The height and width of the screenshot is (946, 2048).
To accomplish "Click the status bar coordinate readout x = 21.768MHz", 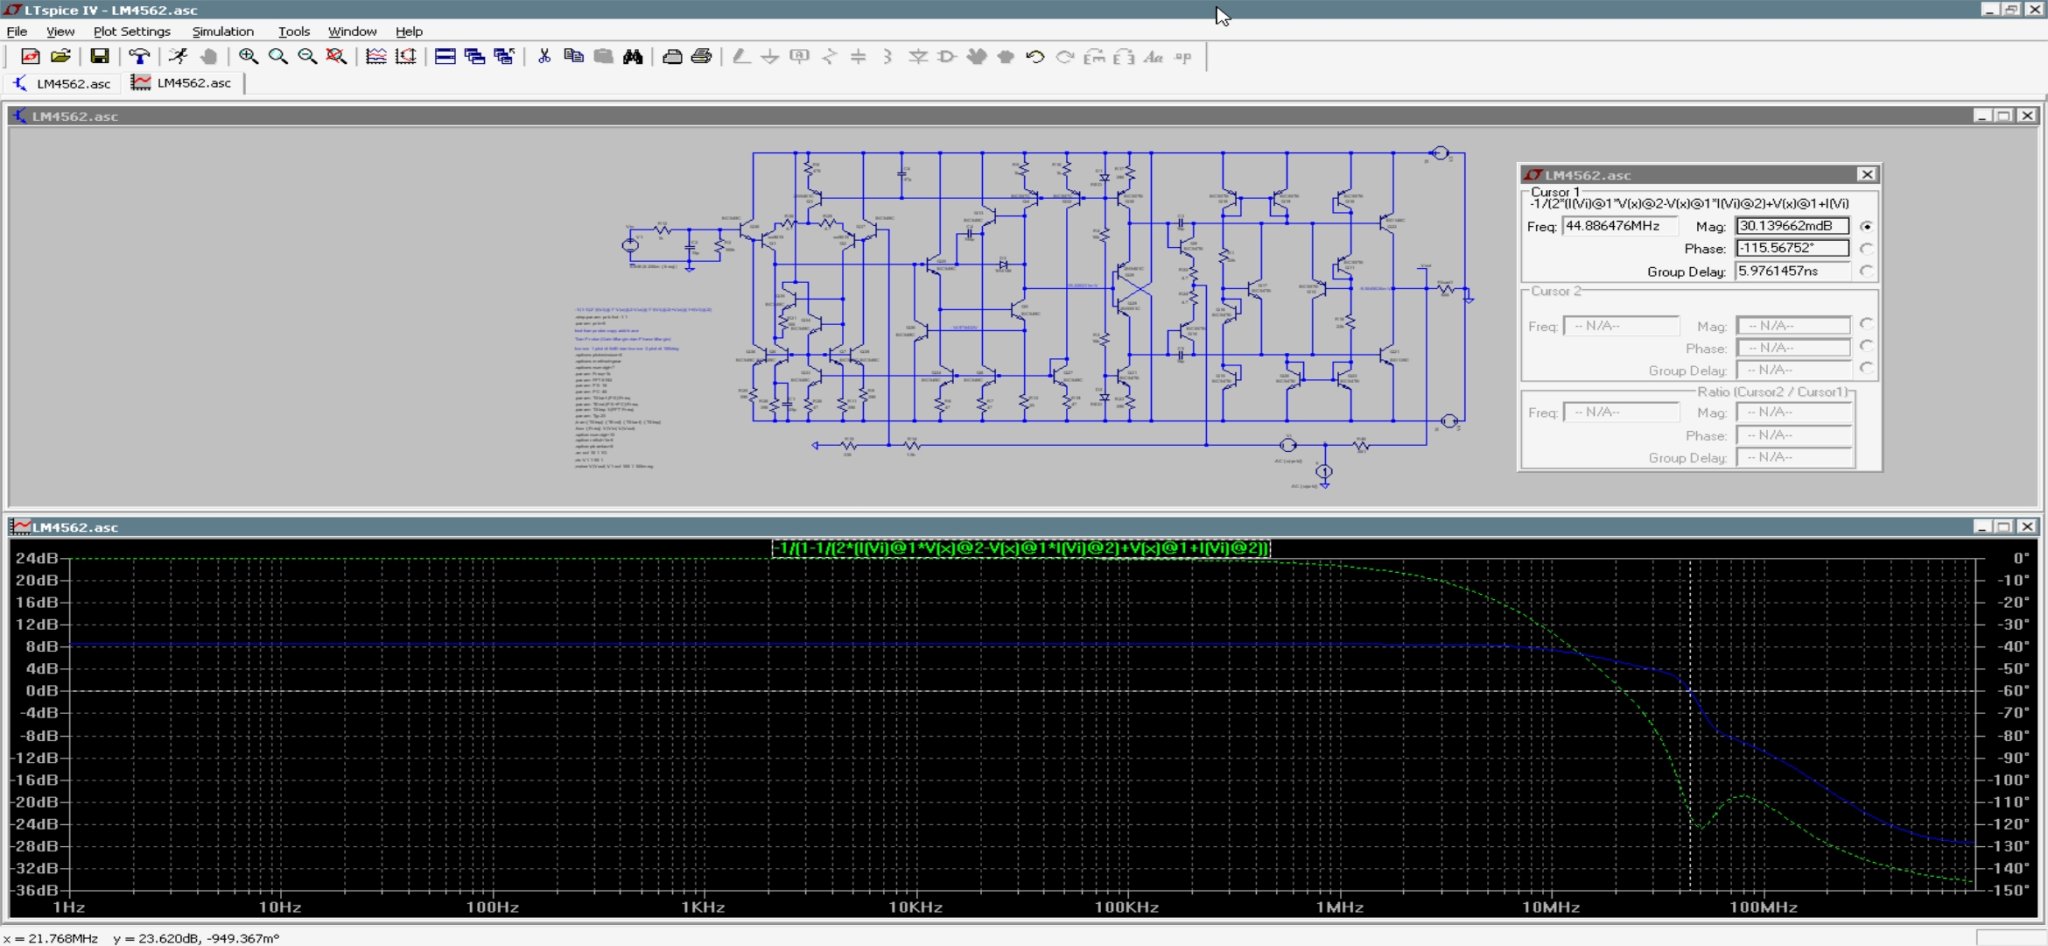I will pyautogui.click(x=51, y=938).
